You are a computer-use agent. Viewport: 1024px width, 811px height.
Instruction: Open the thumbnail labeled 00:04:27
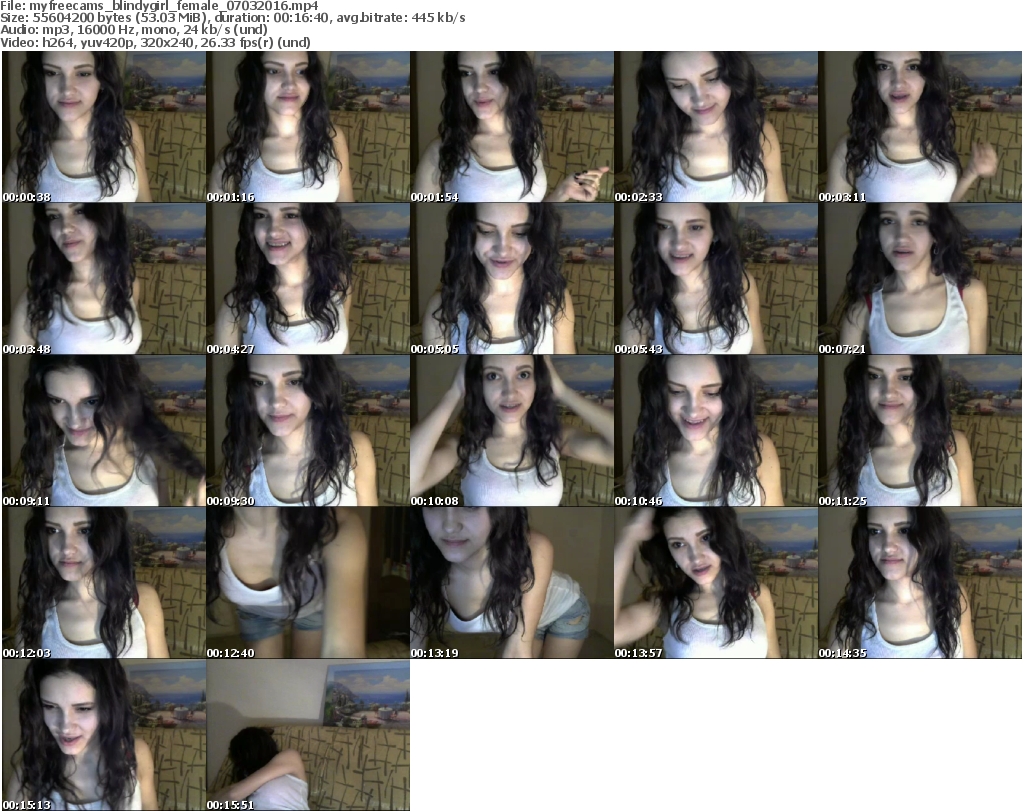click(x=308, y=279)
